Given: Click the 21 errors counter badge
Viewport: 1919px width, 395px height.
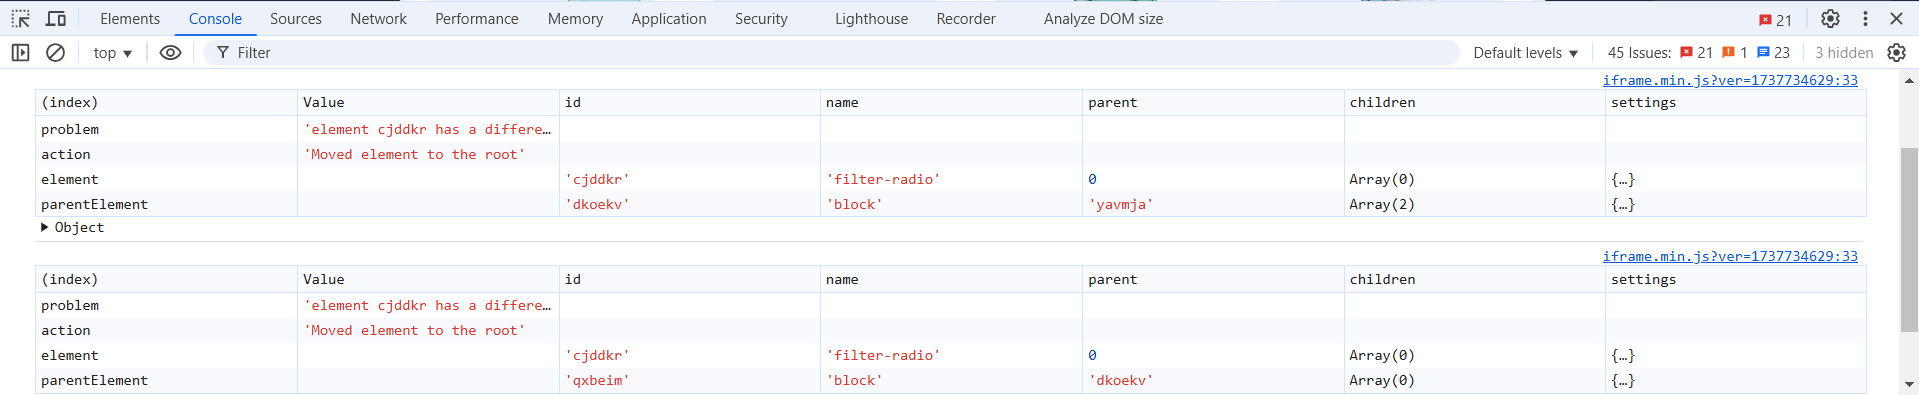Looking at the screenshot, I should 1776,20.
